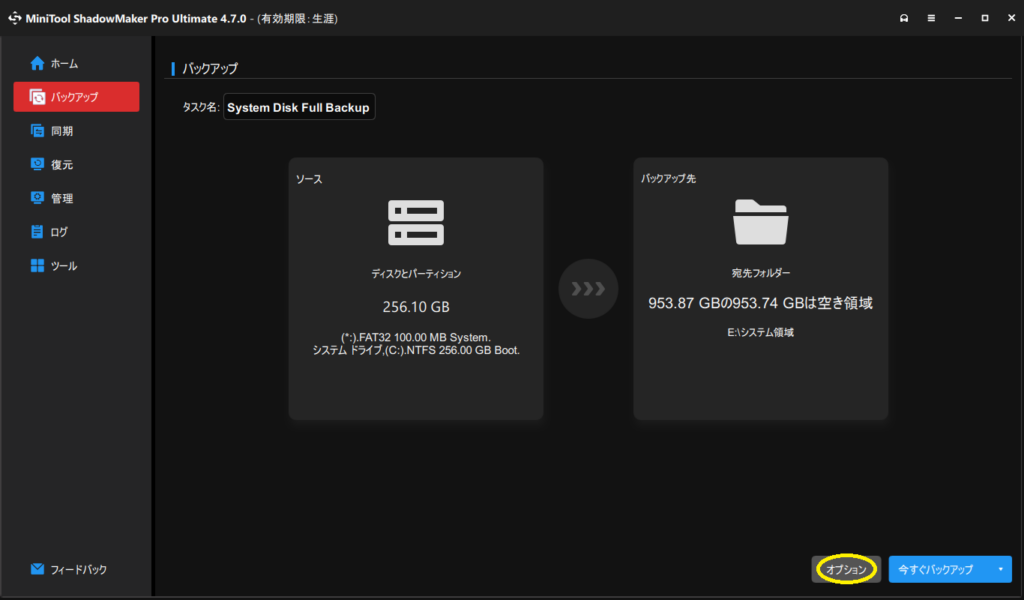
Task: Click the Backup icon in sidebar
Action: click(37, 97)
